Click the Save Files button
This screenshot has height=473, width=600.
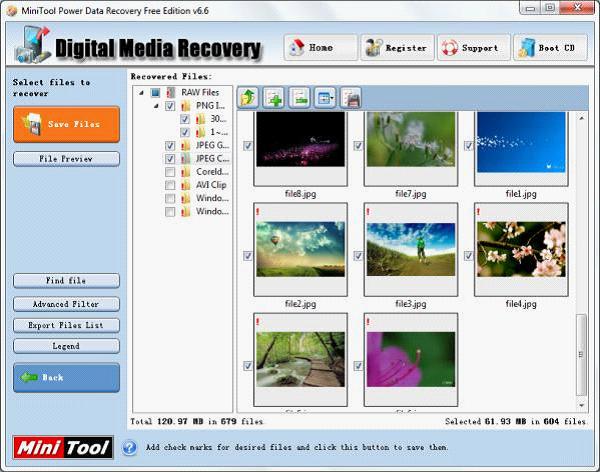click(x=67, y=124)
